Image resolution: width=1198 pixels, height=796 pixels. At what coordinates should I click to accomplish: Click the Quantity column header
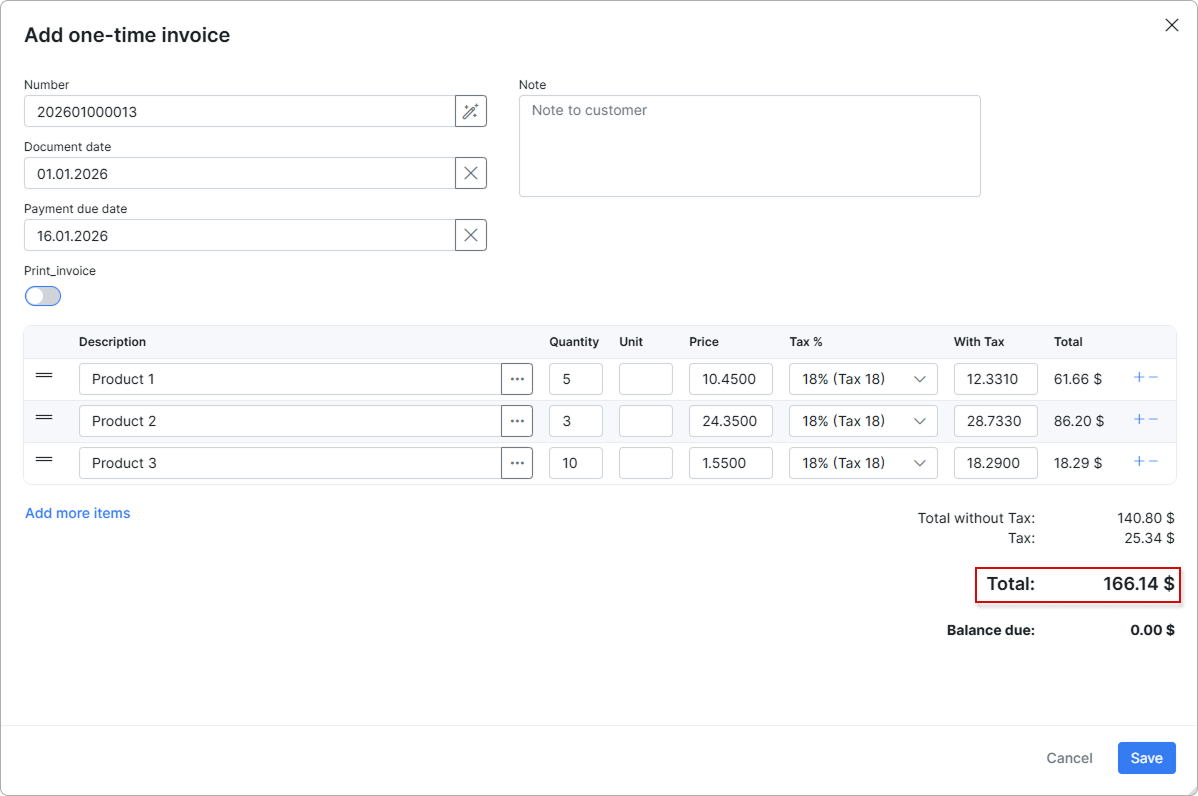(x=574, y=341)
